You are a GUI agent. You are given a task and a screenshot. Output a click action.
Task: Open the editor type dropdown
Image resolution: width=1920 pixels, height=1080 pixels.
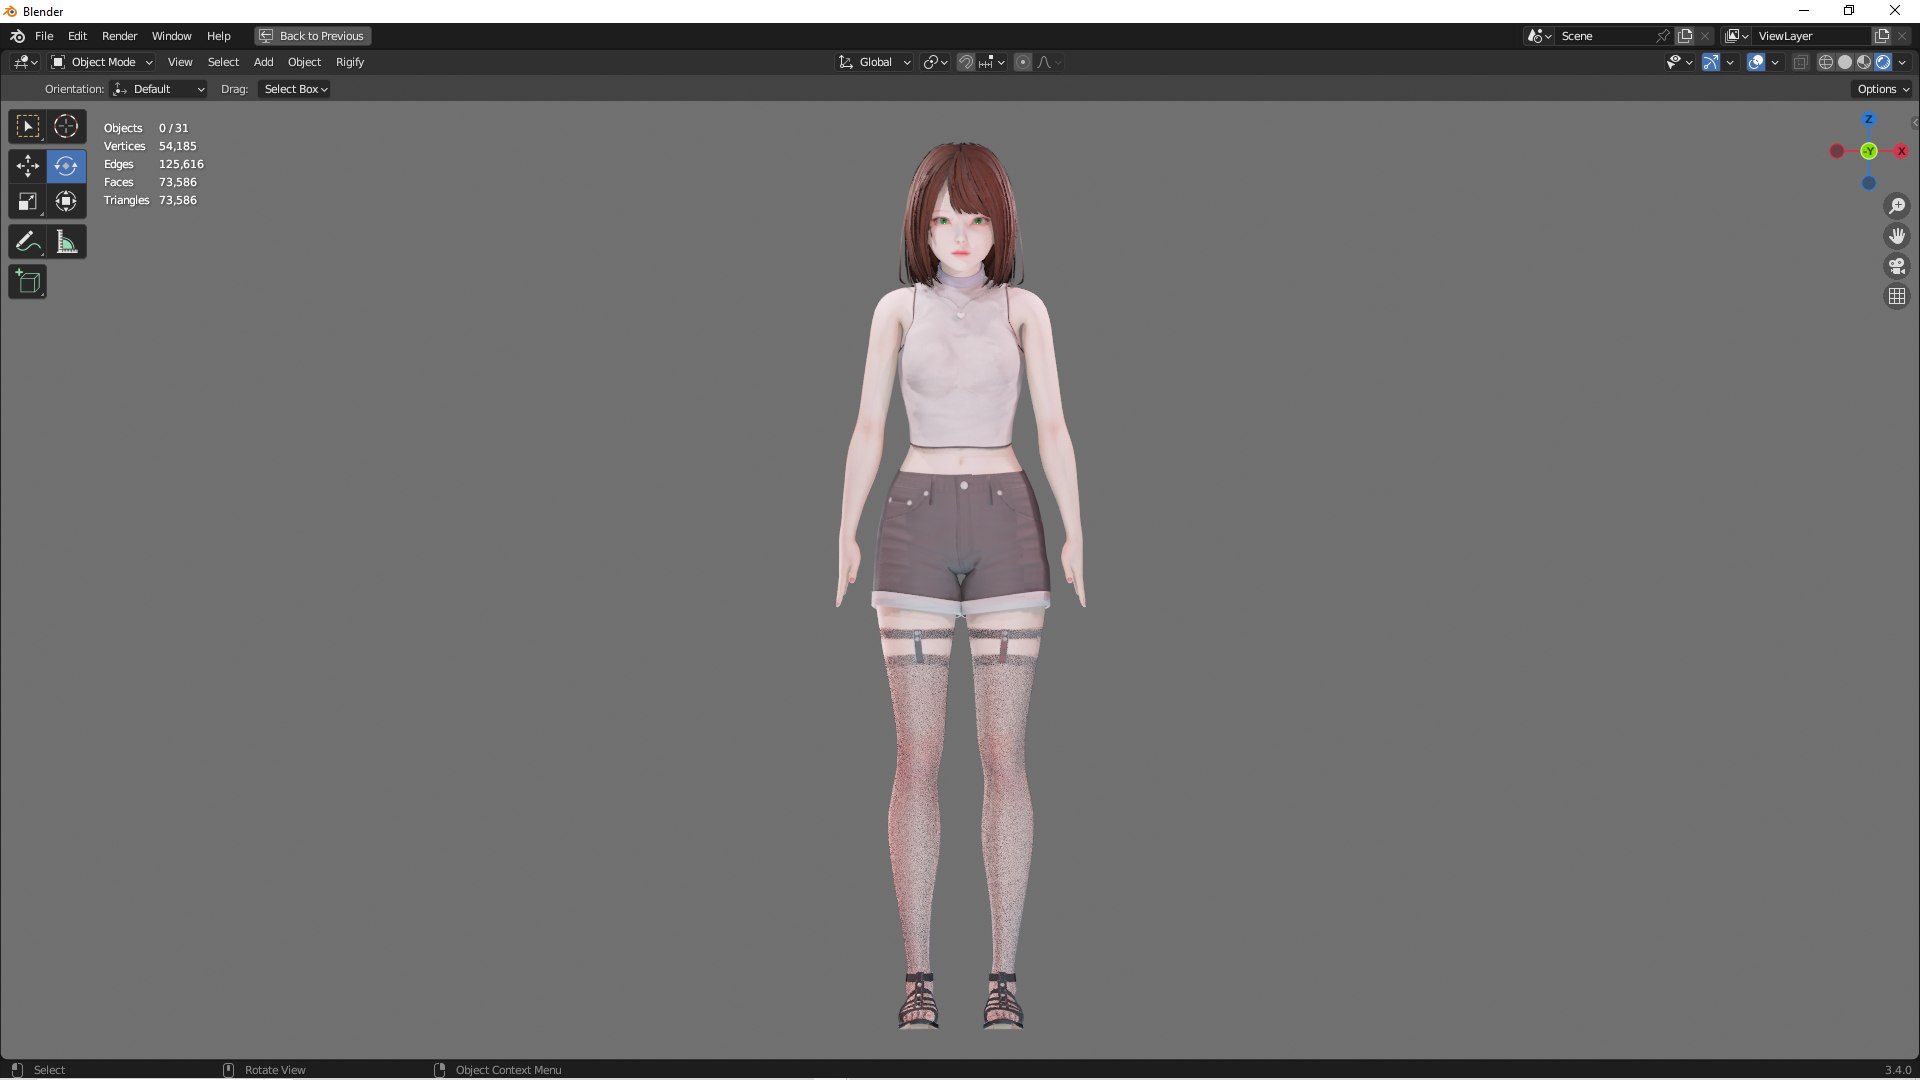coord(26,62)
